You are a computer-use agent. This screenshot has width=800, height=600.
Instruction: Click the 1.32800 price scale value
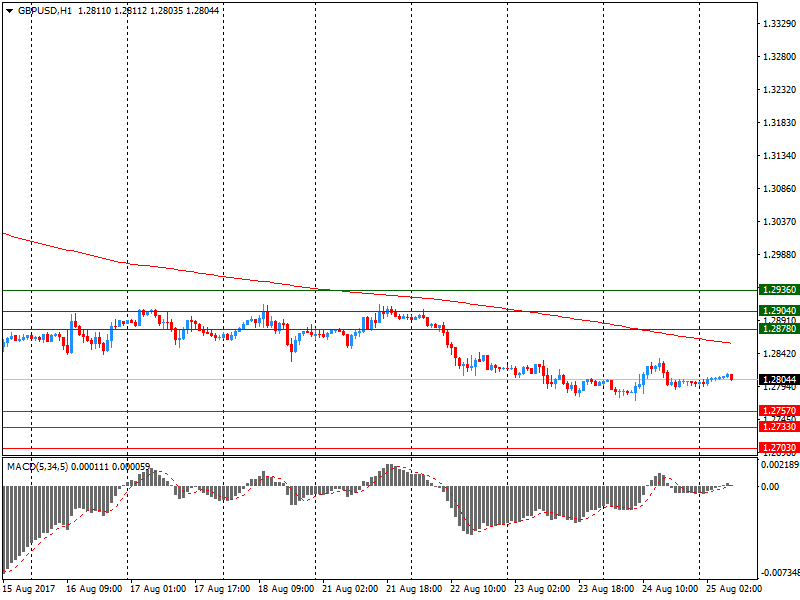[x=780, y=57]
